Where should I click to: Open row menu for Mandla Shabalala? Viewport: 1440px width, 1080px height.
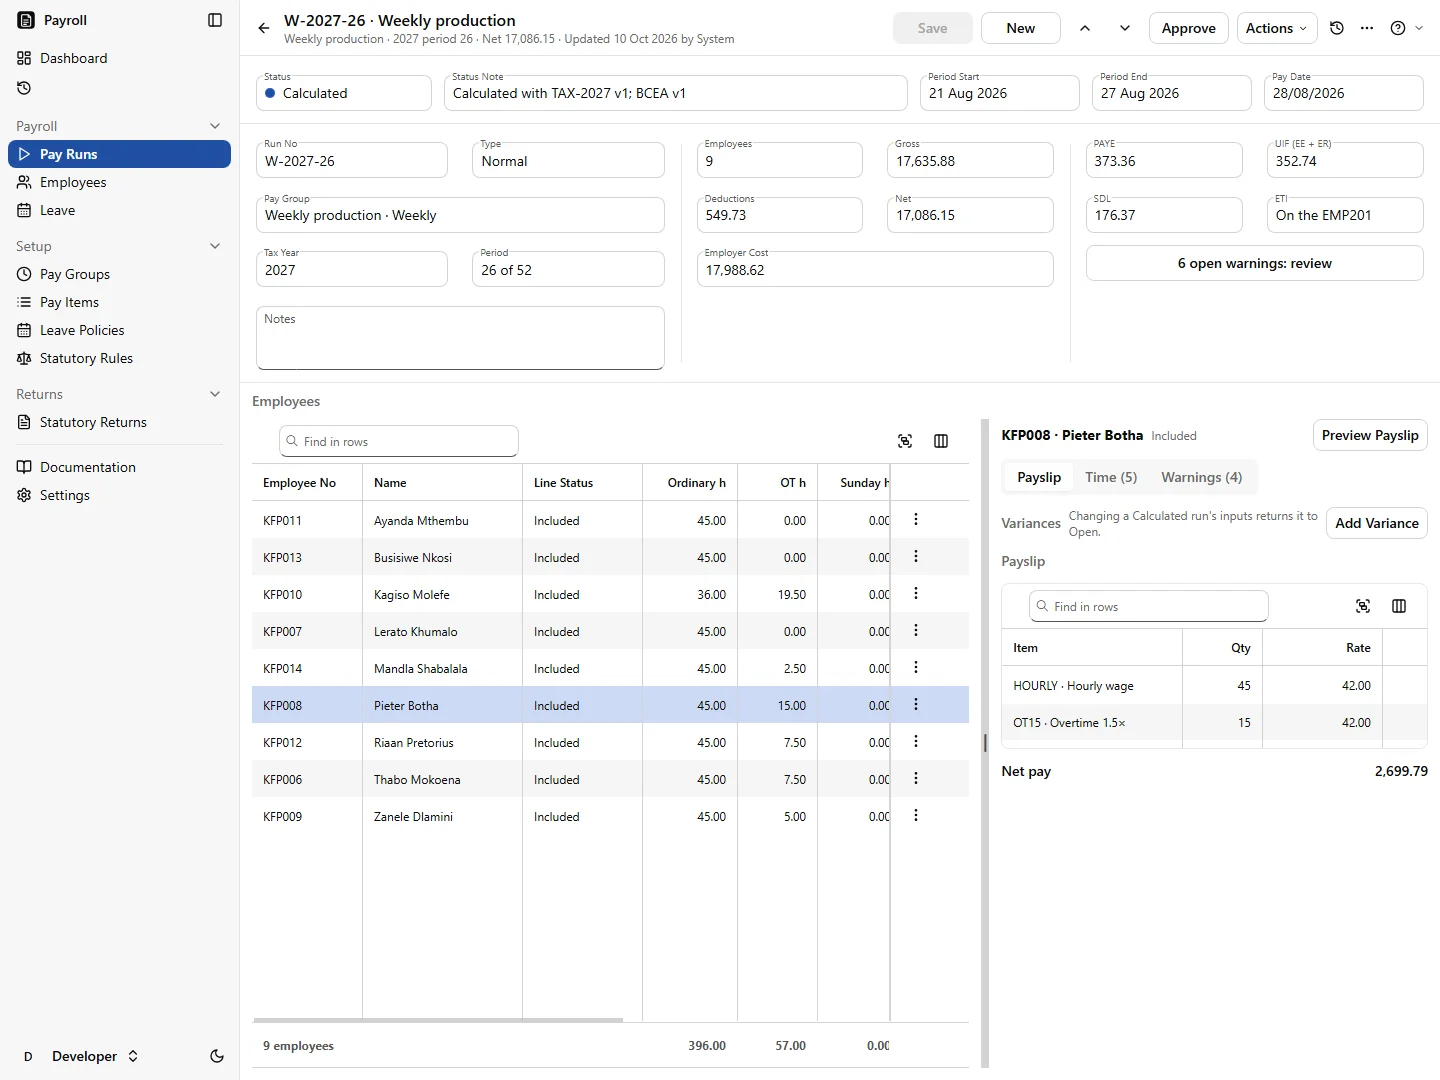[x=916, y=667]
